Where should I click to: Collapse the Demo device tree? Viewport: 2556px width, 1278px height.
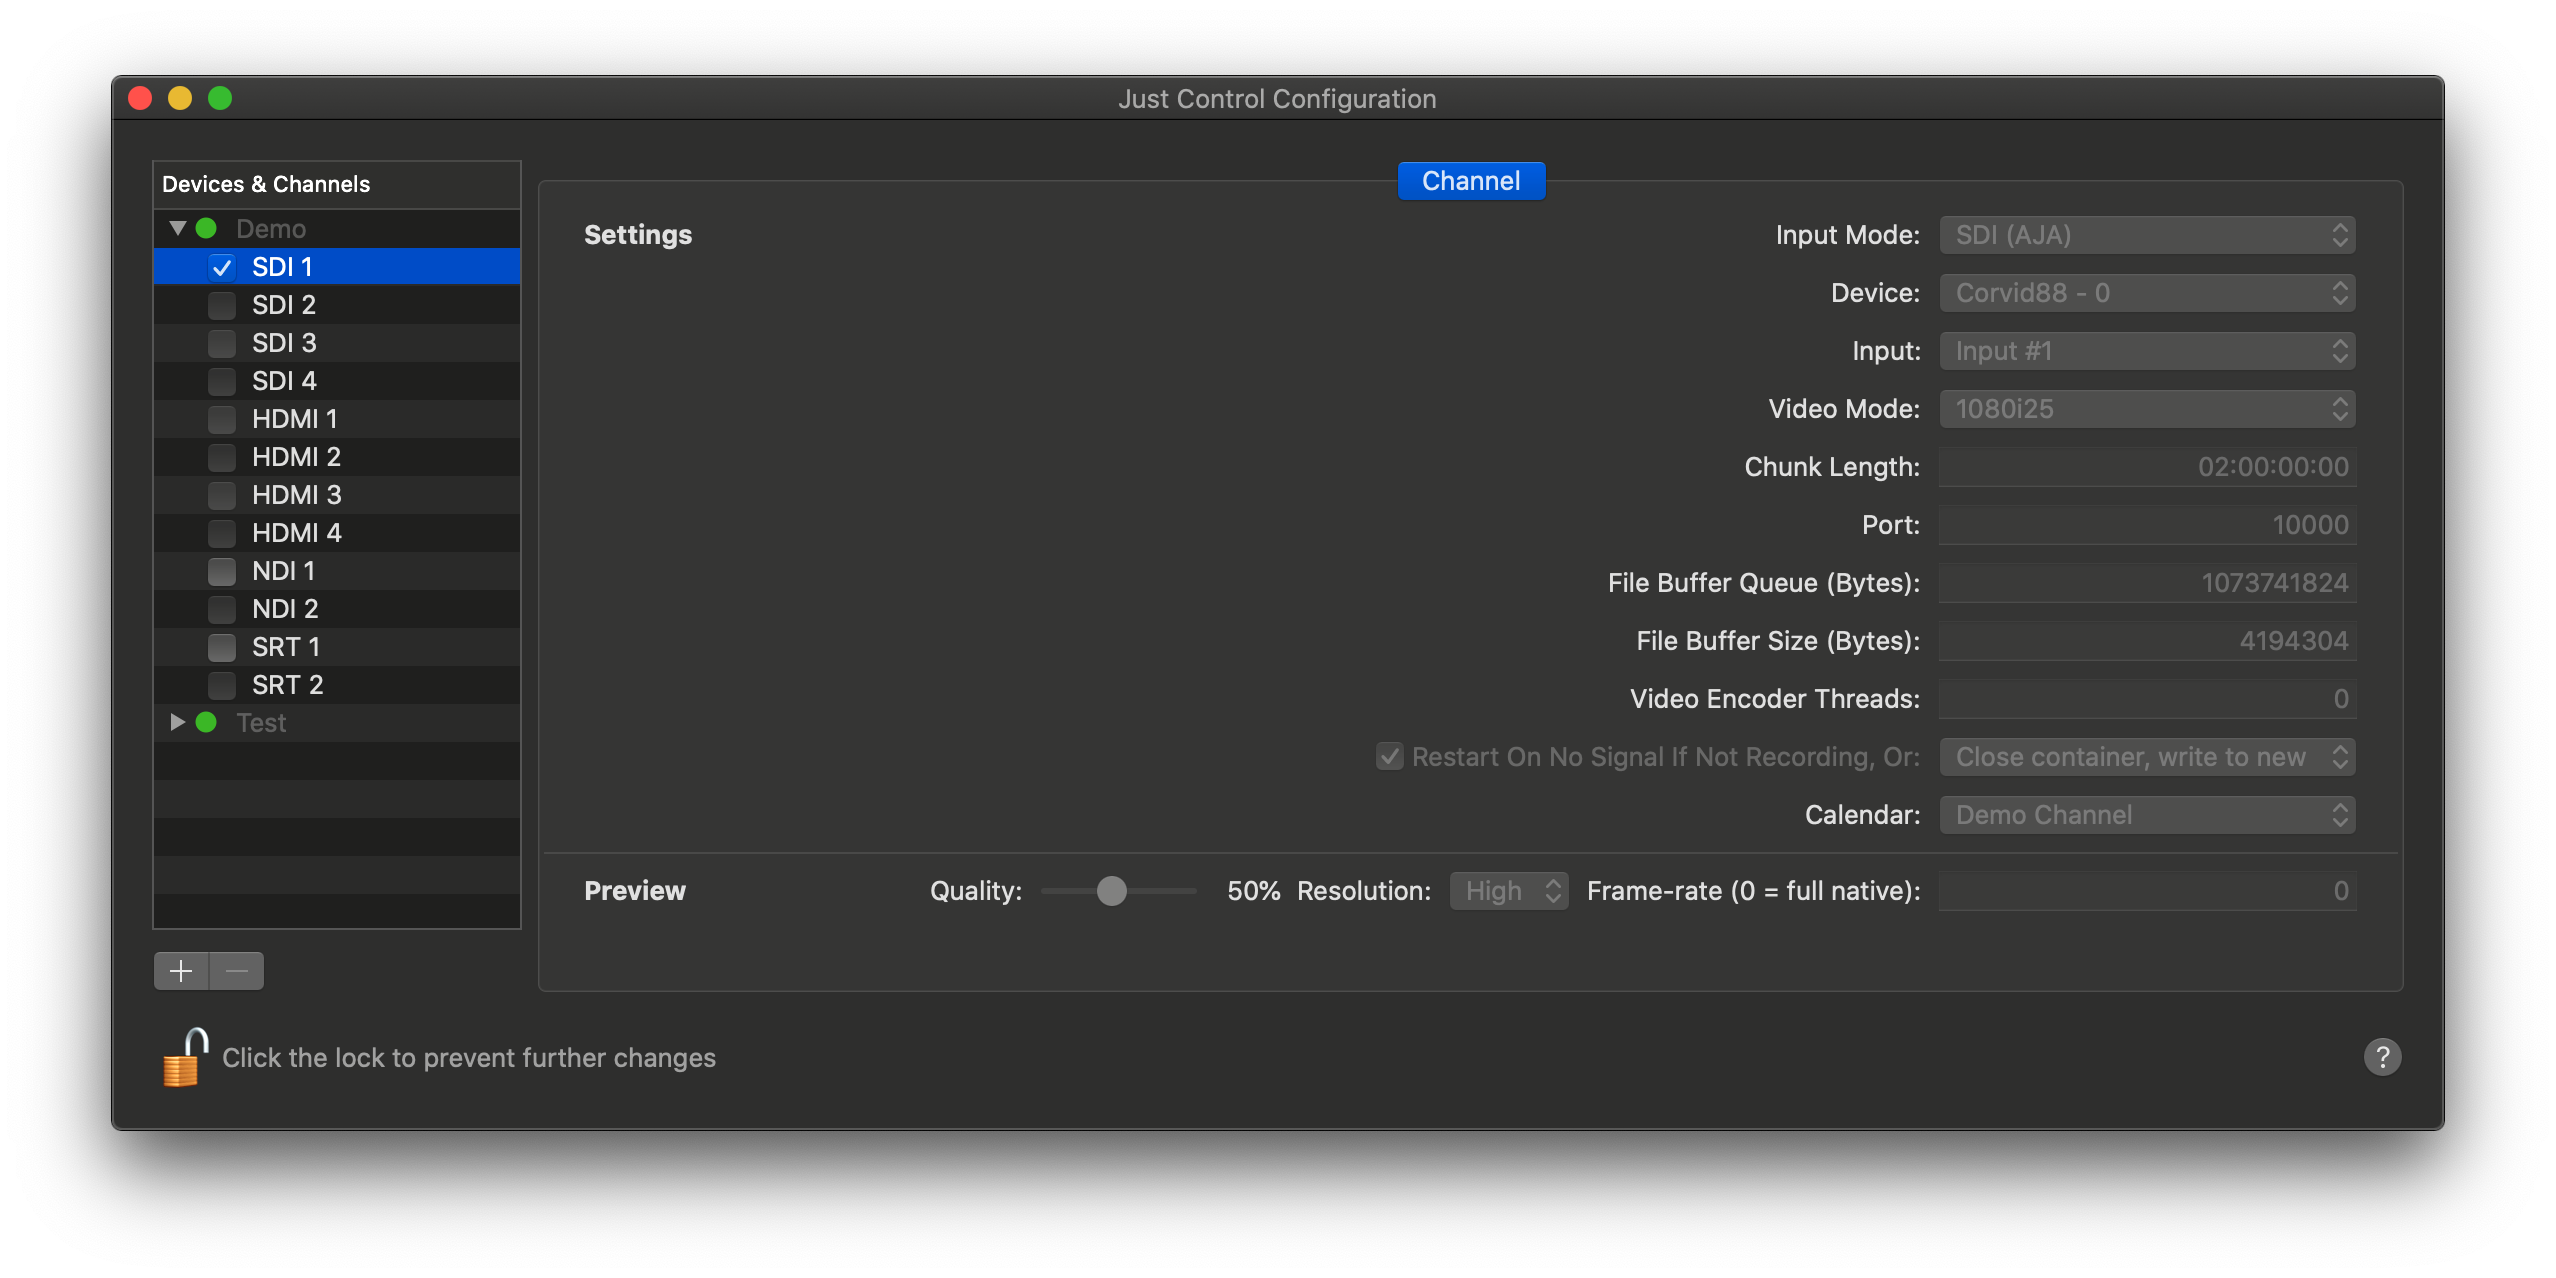coord(178,229)
